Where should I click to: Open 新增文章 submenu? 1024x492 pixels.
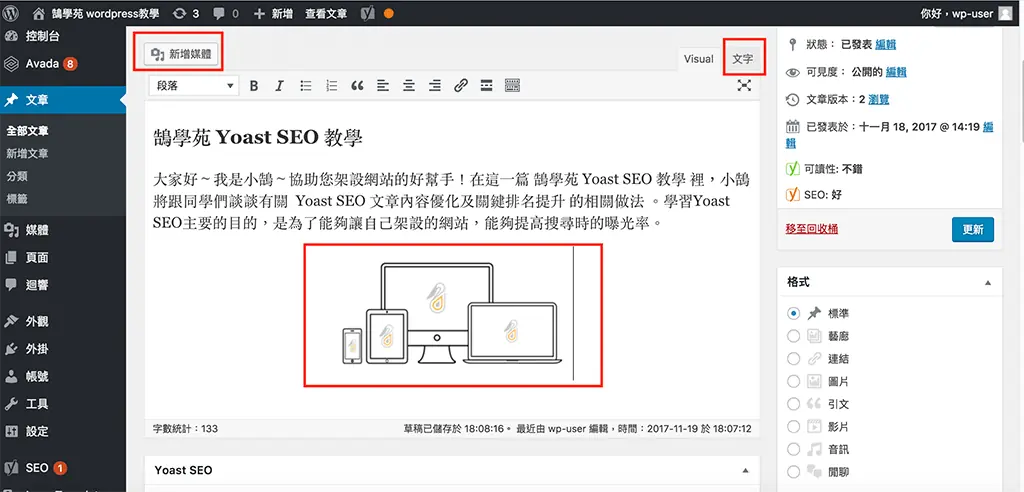click(x=27, y=154)
